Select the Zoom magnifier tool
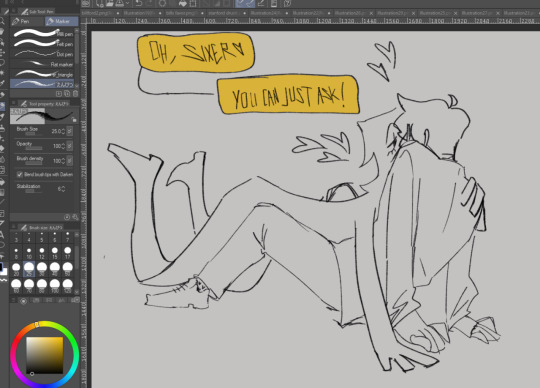540x388 pixels. click(2, 21)
